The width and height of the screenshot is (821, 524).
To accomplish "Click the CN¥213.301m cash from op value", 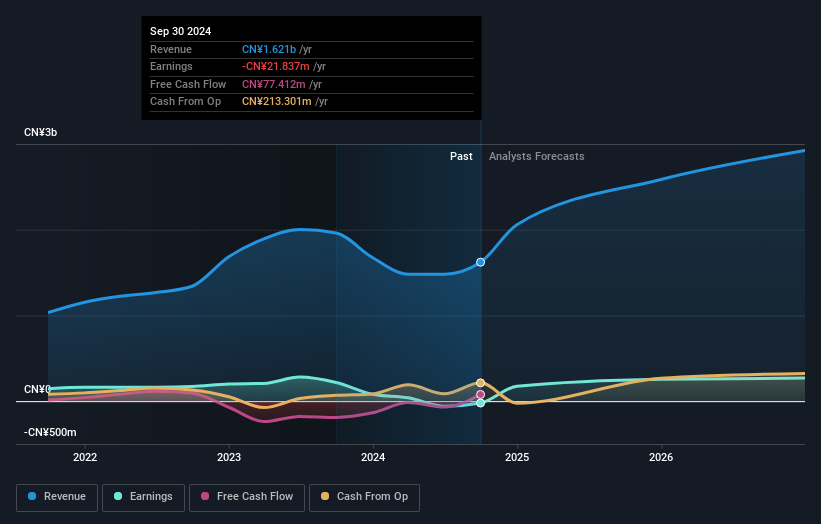I will click(x=276, y=102).
